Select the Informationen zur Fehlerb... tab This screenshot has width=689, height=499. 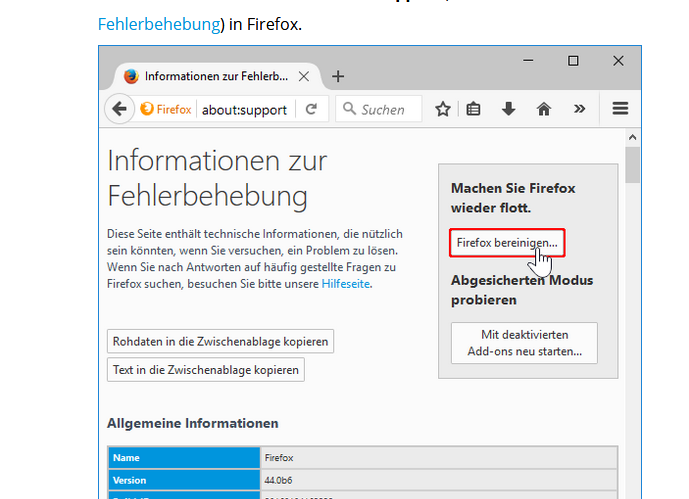[216, 76]
